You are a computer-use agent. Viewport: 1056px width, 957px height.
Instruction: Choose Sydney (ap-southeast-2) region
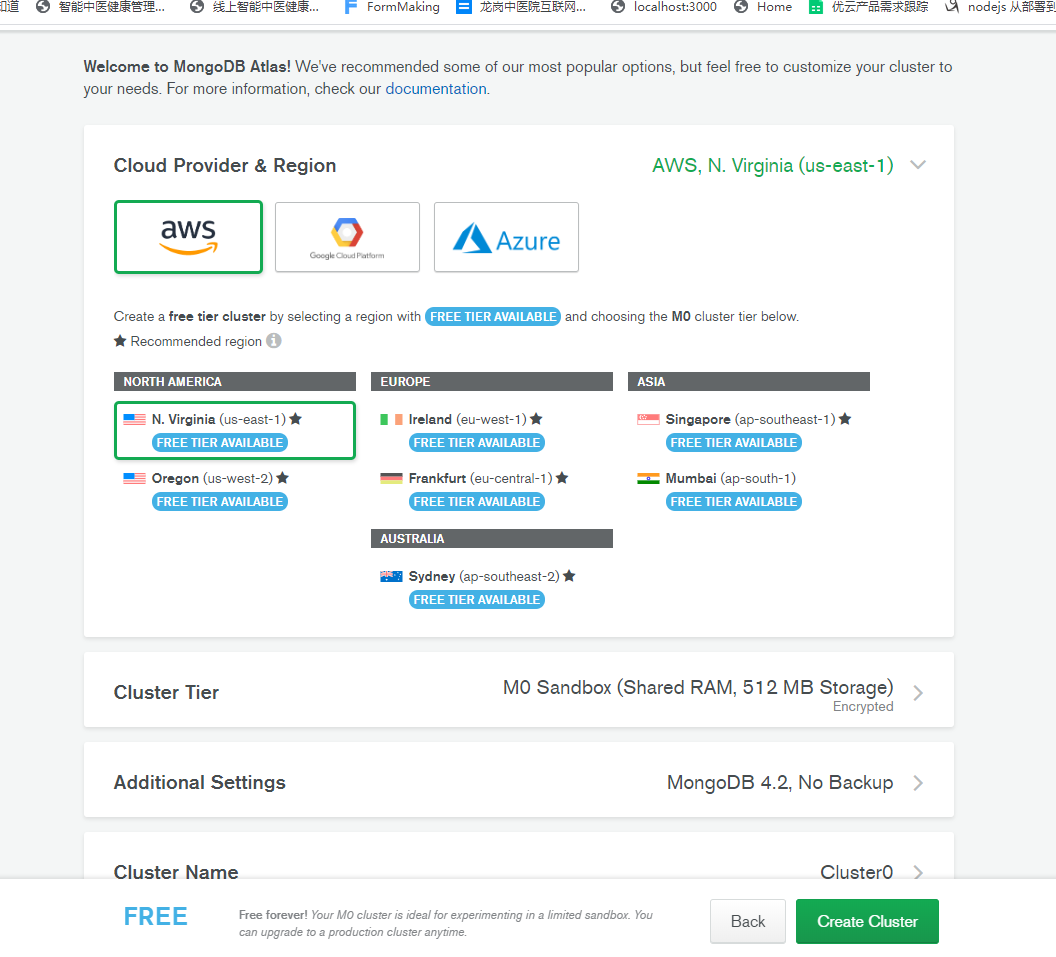[492, 587]
